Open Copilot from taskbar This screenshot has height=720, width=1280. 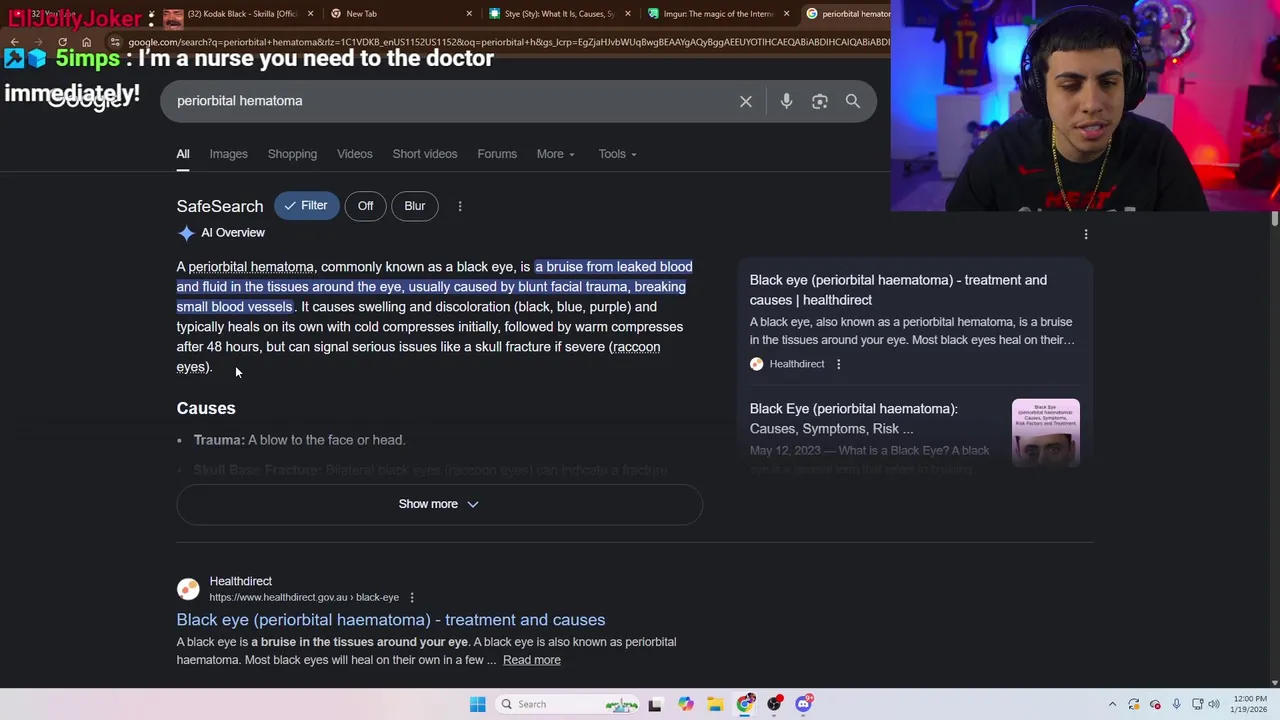[685, 704]
